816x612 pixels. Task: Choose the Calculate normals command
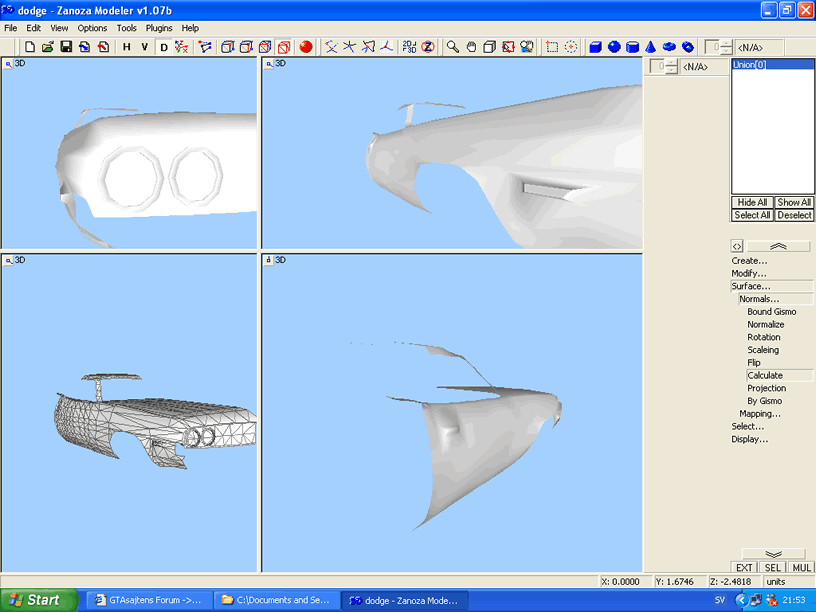click(779, 375)
